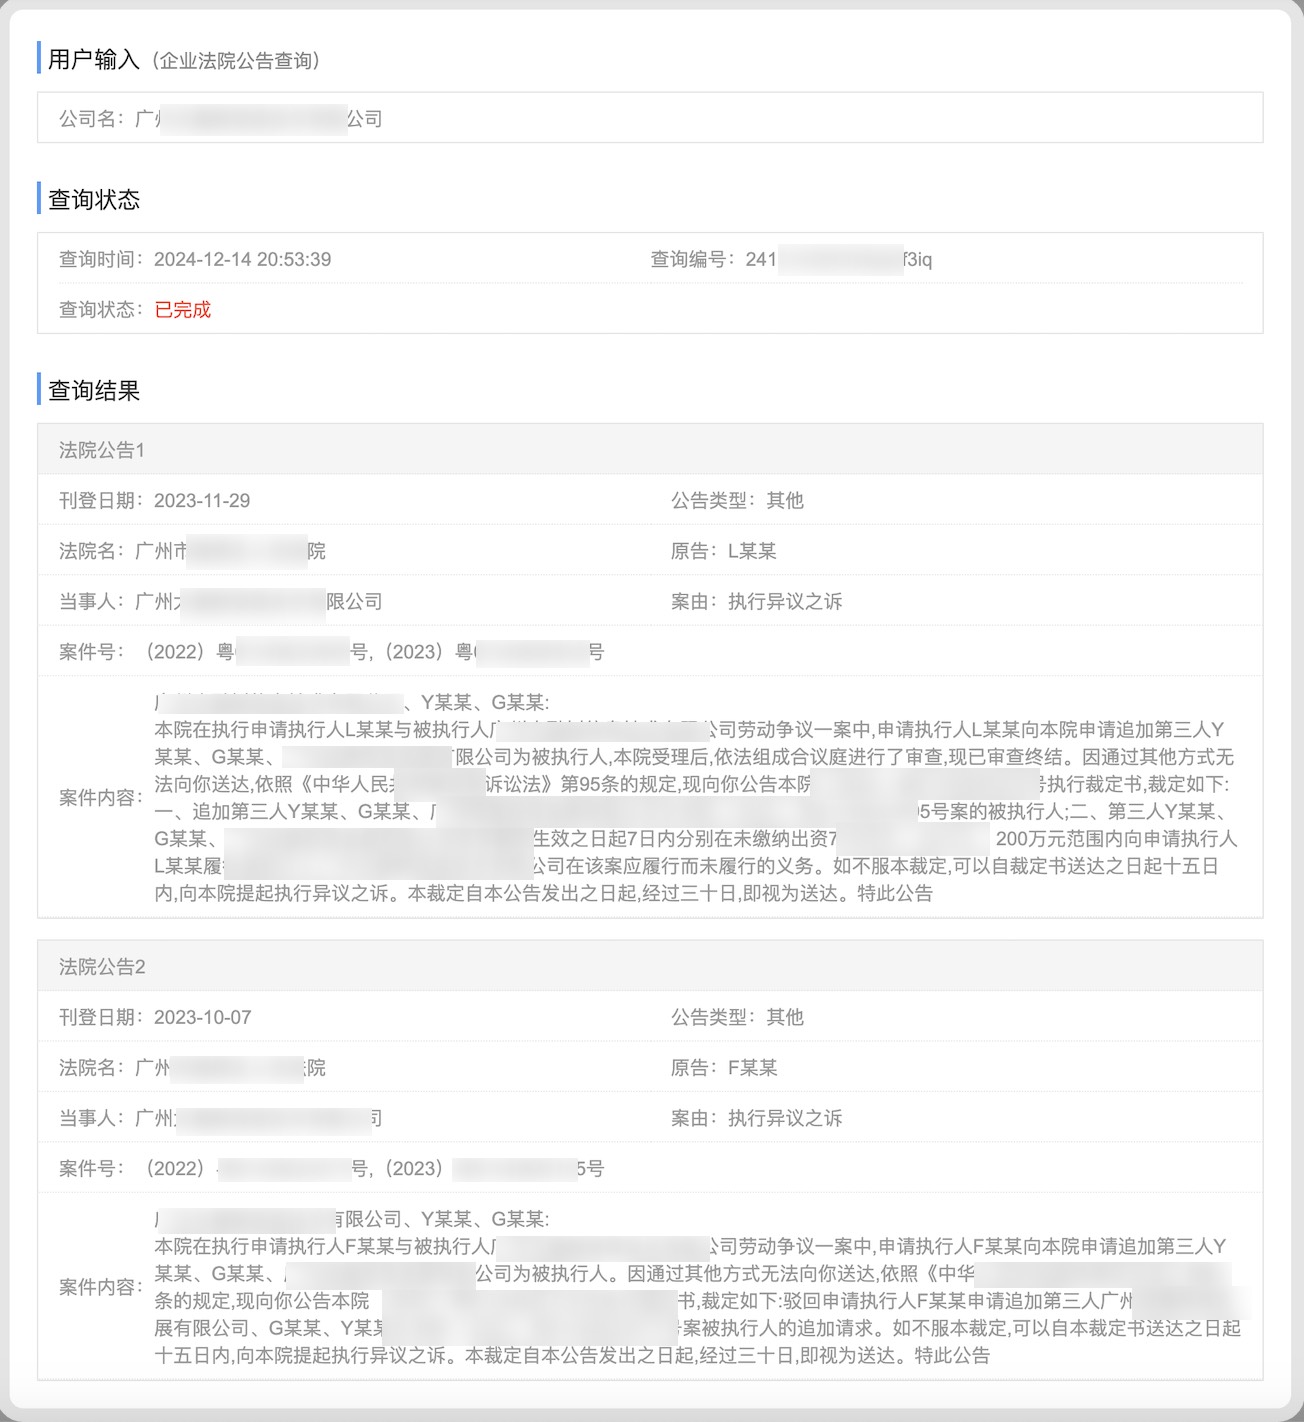Click the 案件内容 text in 法院公告2

[690, 1287]
